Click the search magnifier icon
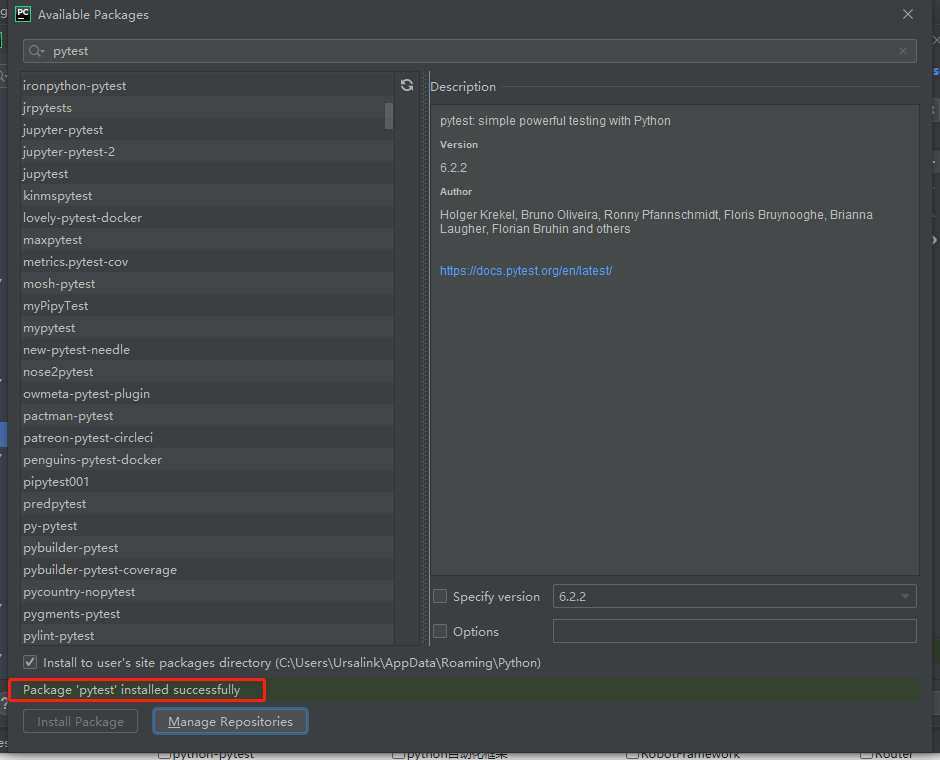 pos(36,51)
